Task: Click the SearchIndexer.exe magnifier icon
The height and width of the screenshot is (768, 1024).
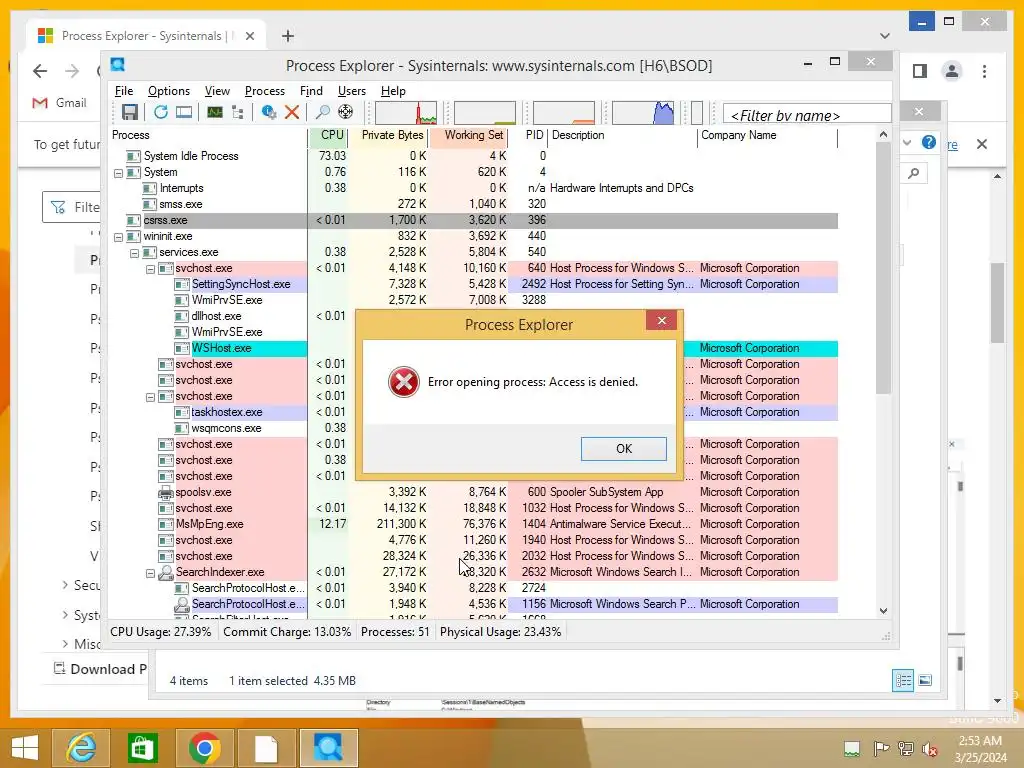Action: pyautogui.click(x=166, y=573)
